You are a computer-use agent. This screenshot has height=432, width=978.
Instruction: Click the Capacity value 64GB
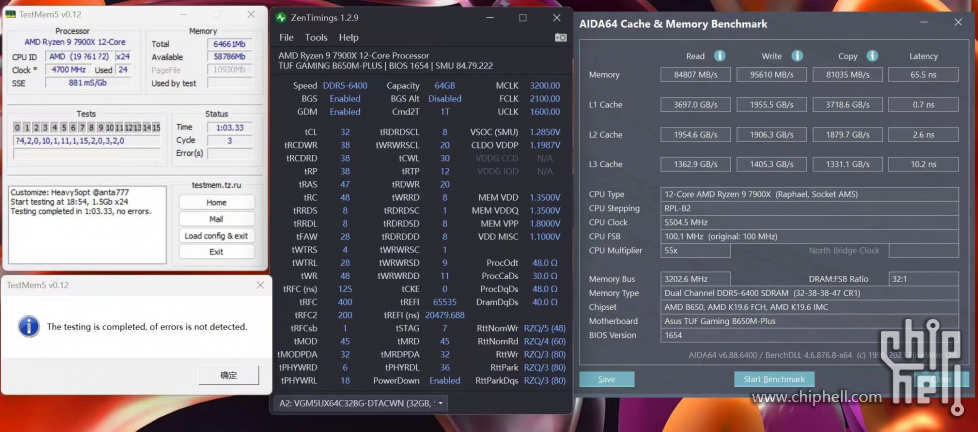(445, 85)
